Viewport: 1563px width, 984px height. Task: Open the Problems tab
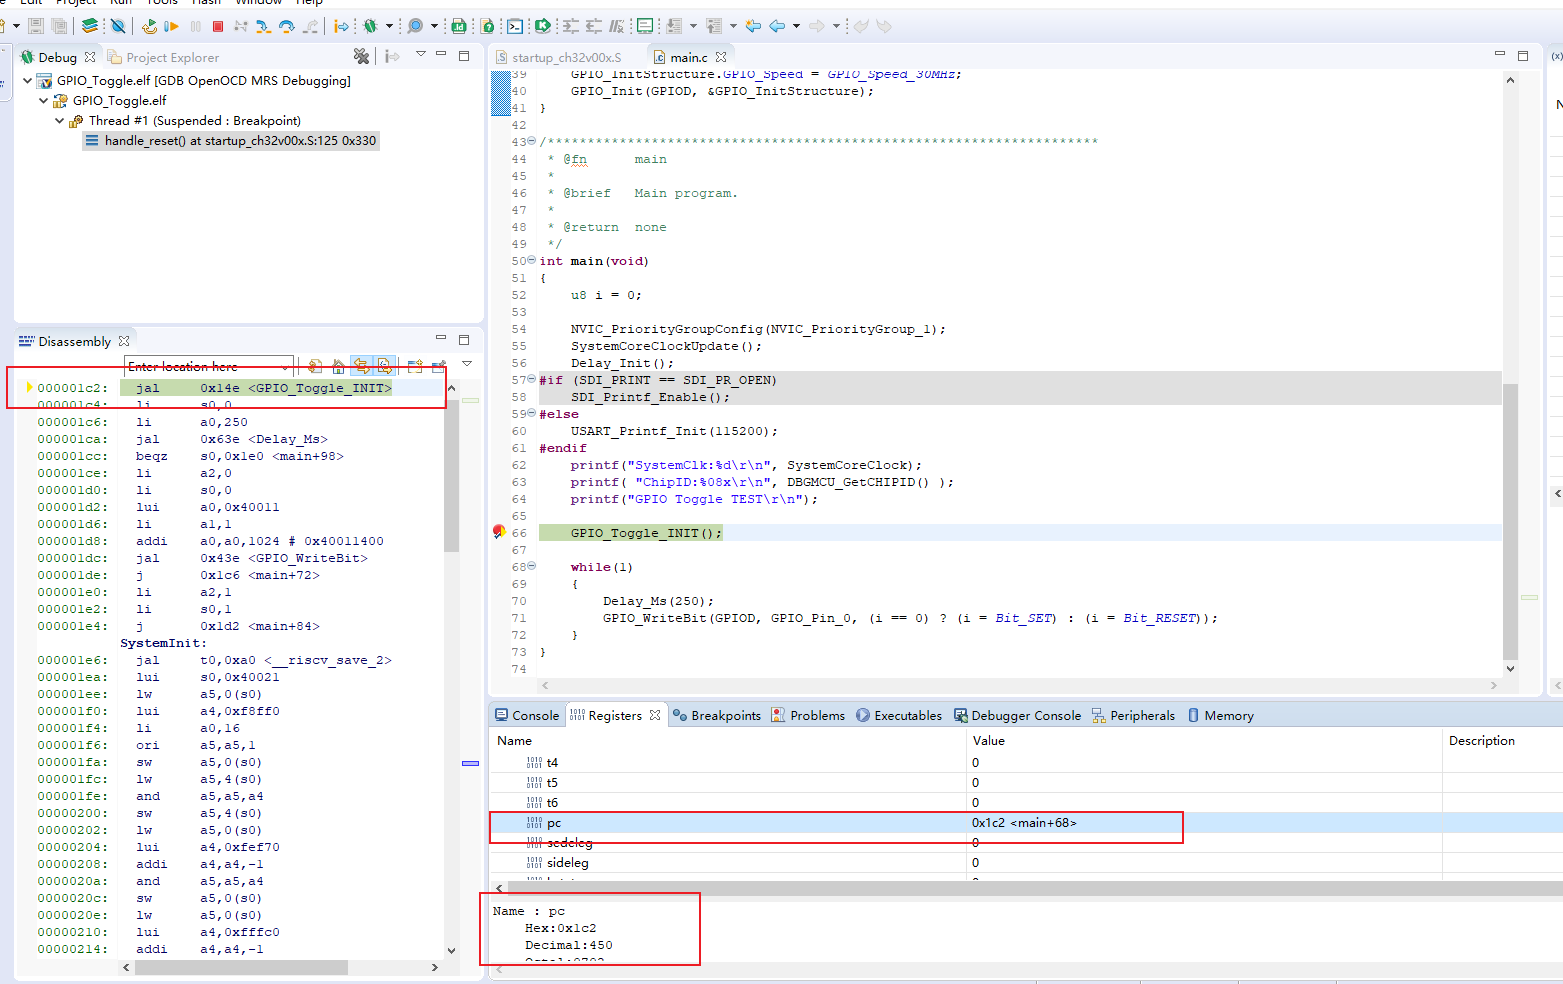pos(808,715)
